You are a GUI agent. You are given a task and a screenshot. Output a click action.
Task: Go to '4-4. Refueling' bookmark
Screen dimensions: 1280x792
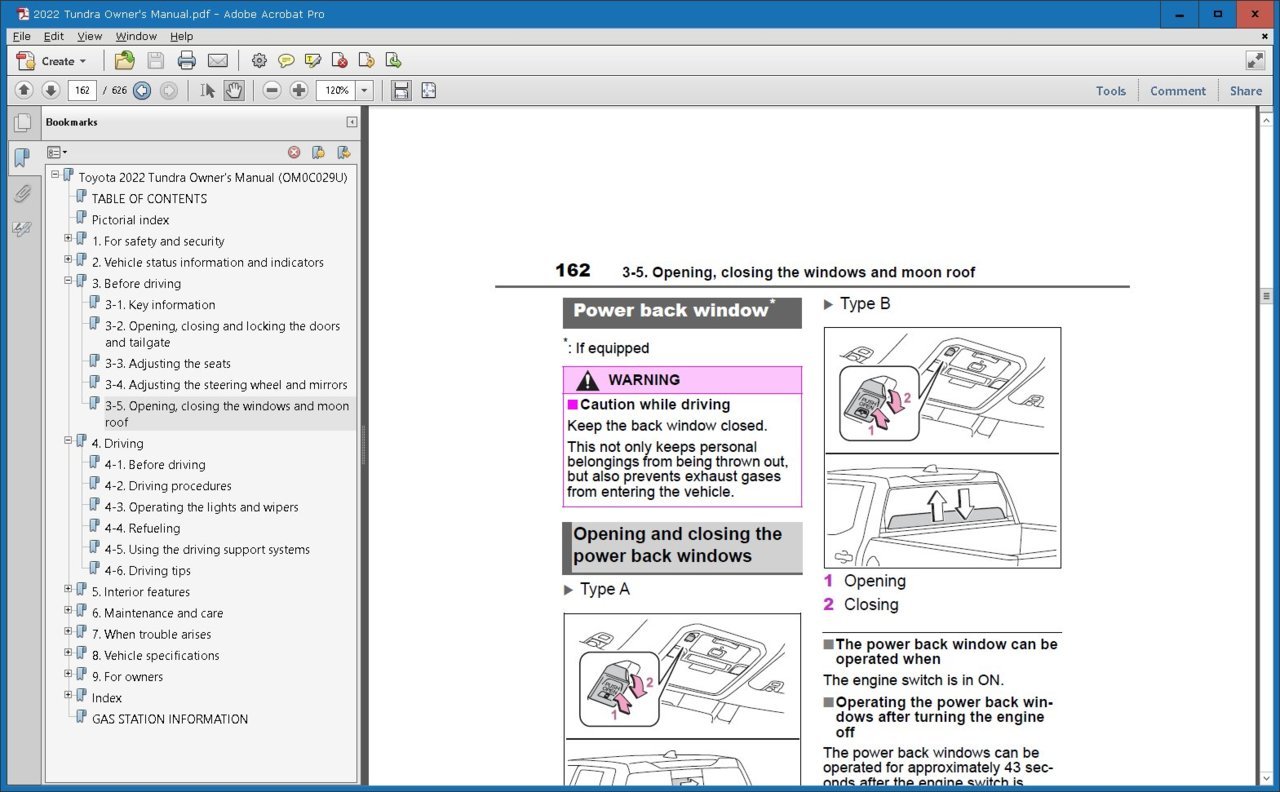click(142, 528)
